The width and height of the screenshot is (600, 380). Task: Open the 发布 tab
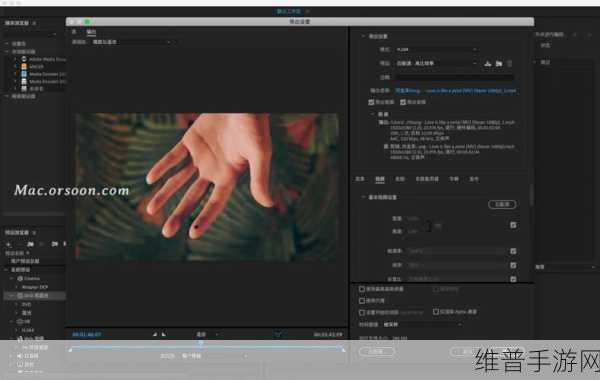click(x=474, y=179)
